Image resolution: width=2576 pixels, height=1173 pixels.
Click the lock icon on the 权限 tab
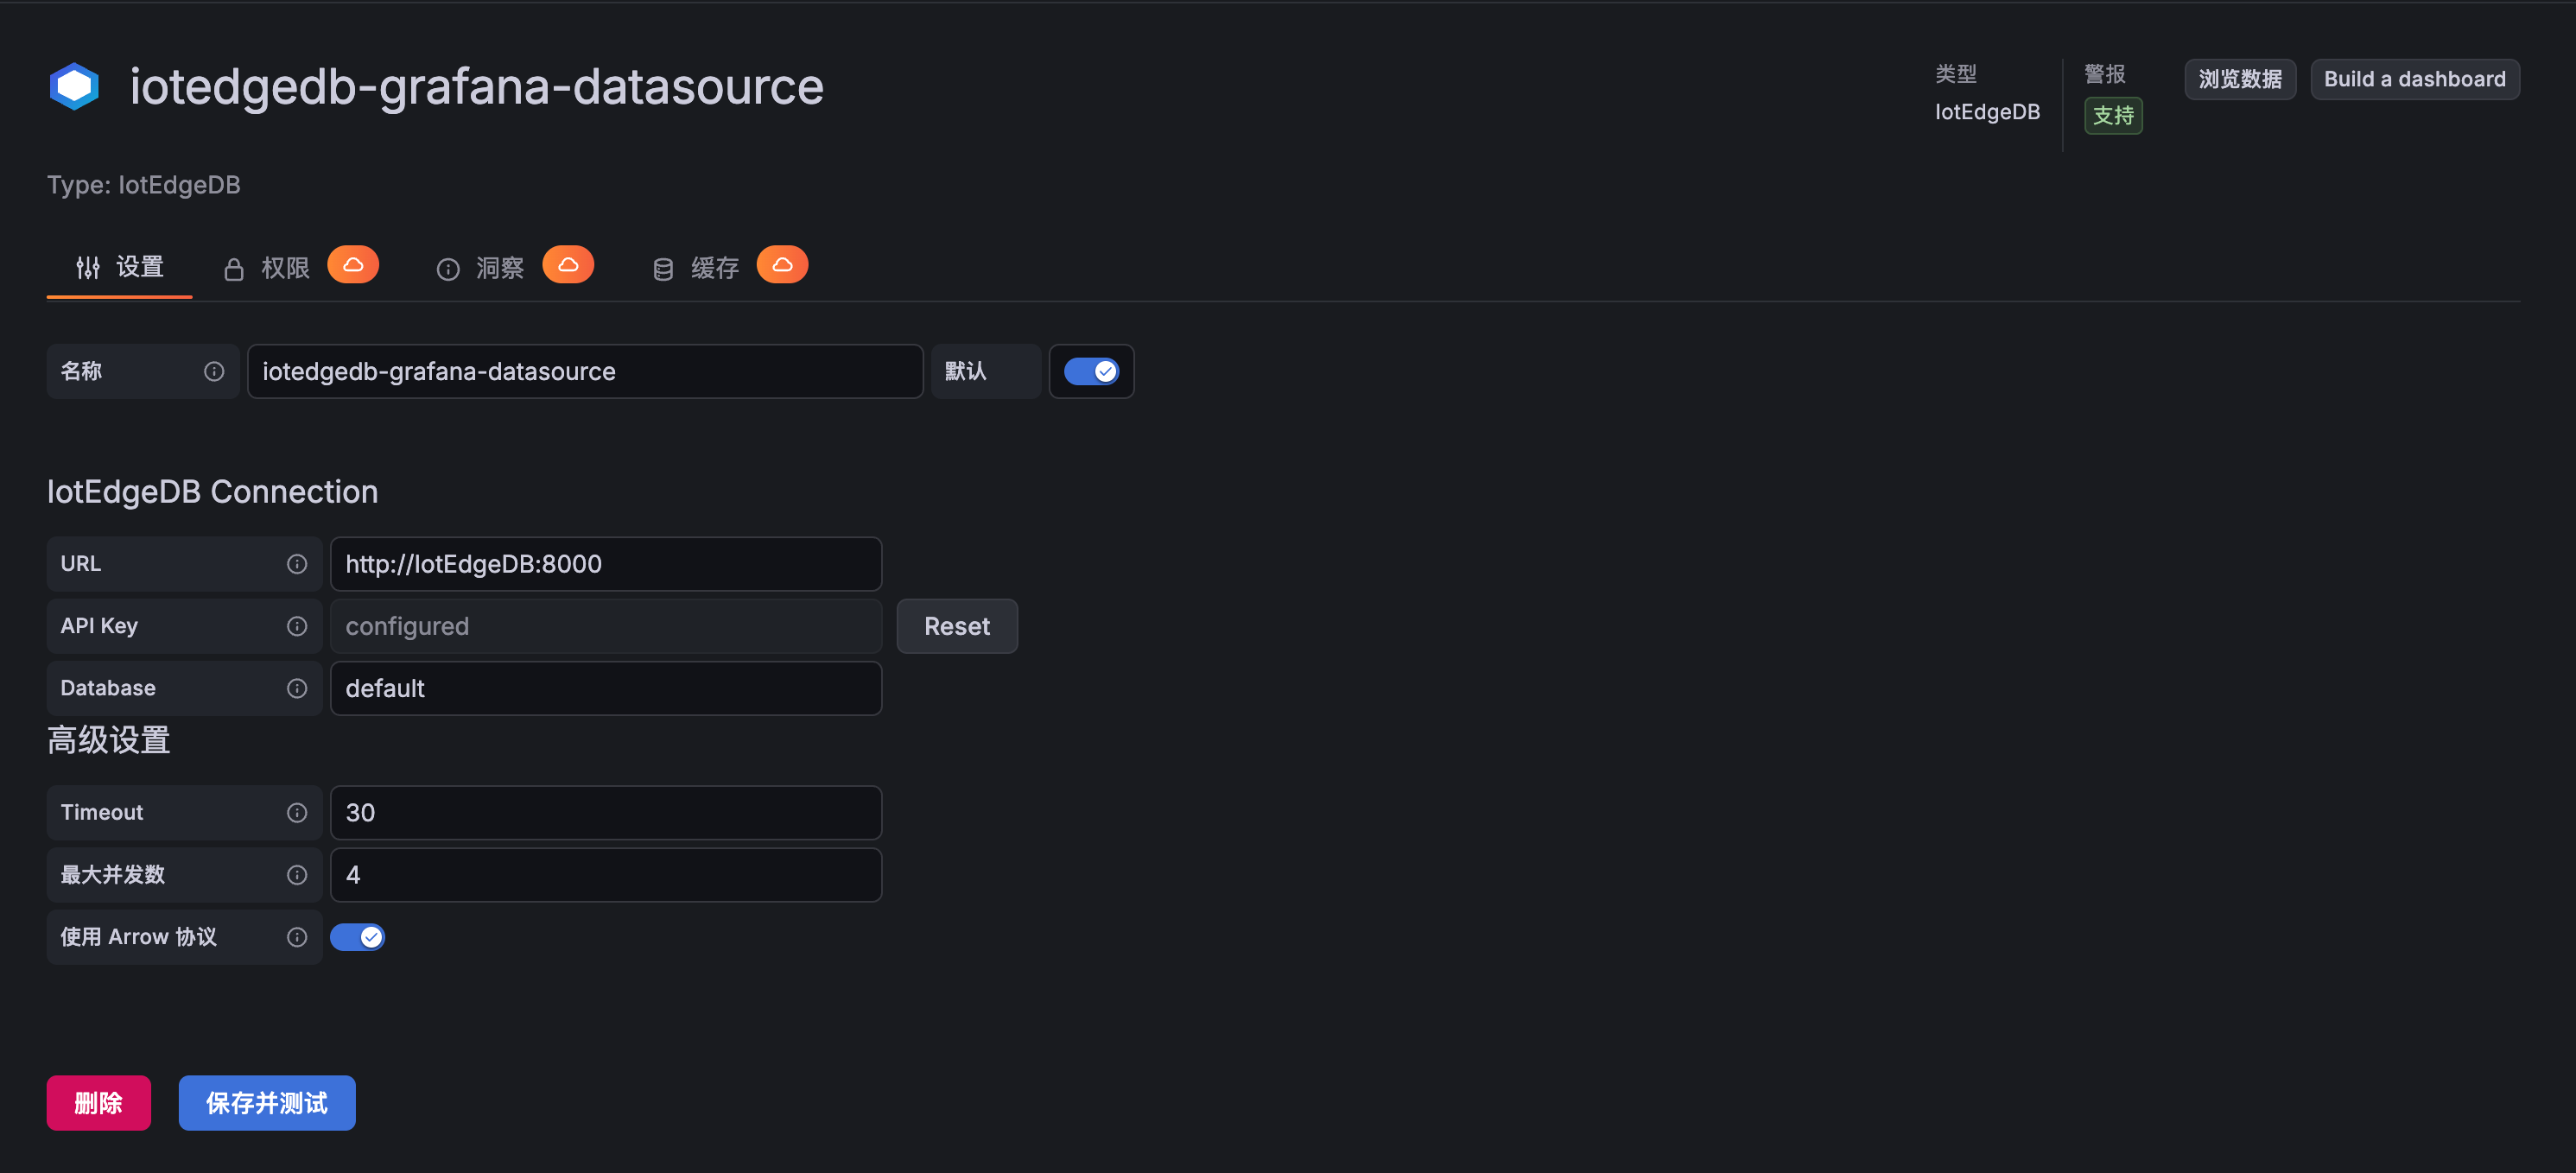234,269
